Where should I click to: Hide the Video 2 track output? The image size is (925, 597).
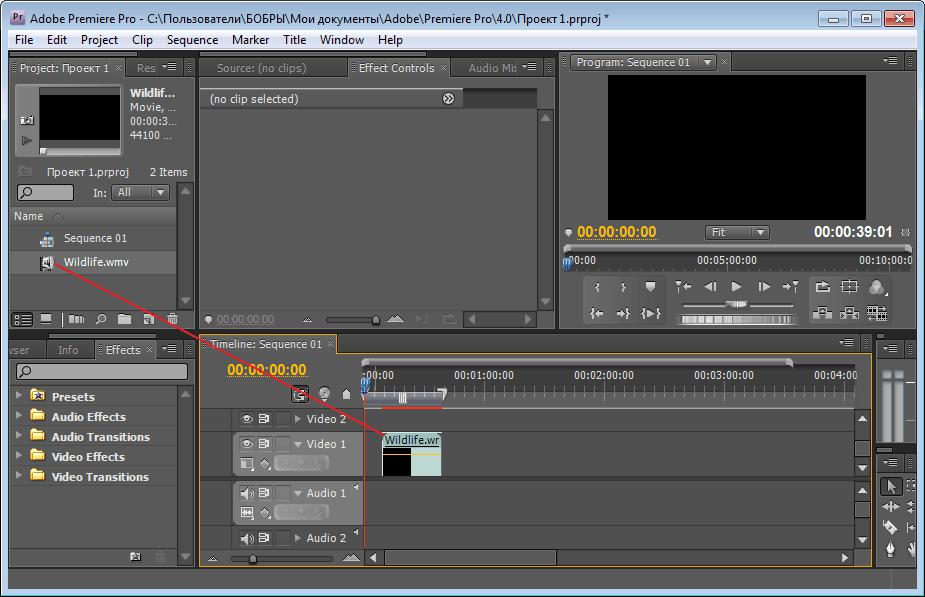(x=247, y=419)
